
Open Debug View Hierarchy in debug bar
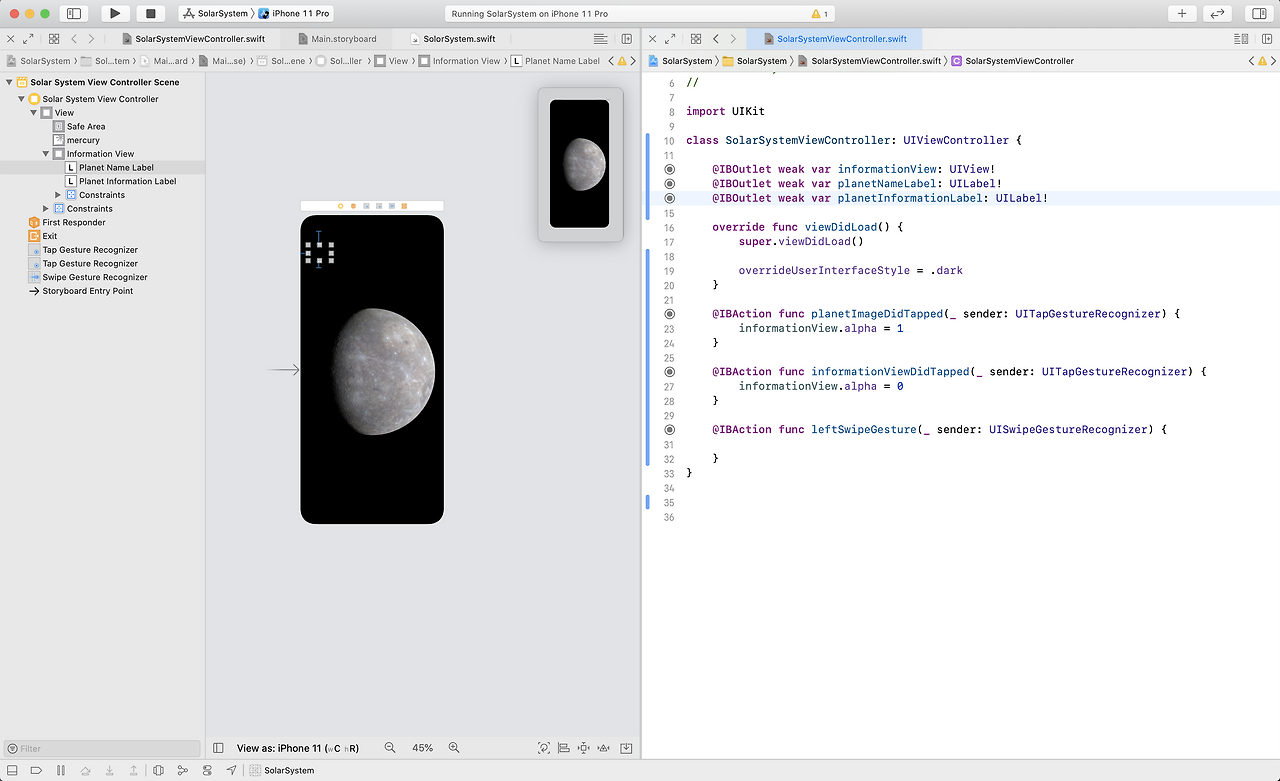[159, 770]
